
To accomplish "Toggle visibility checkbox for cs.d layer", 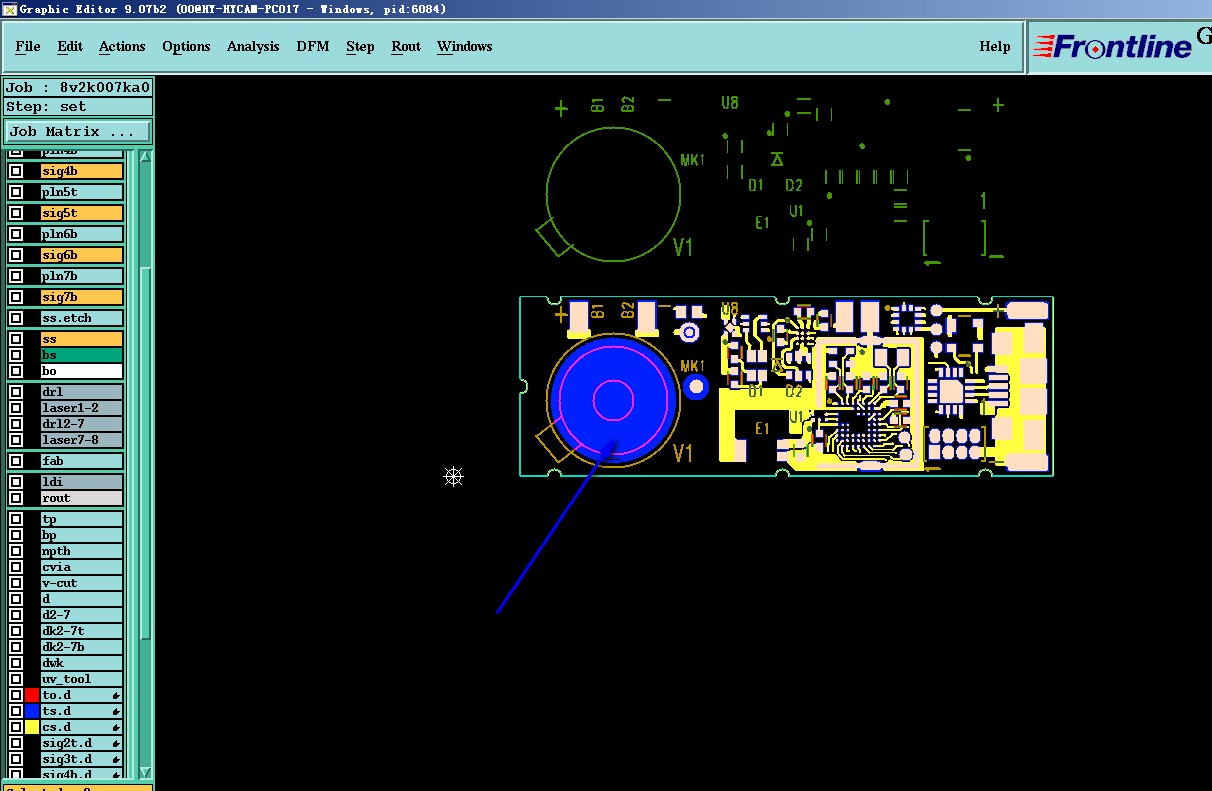I will point(16,727).
